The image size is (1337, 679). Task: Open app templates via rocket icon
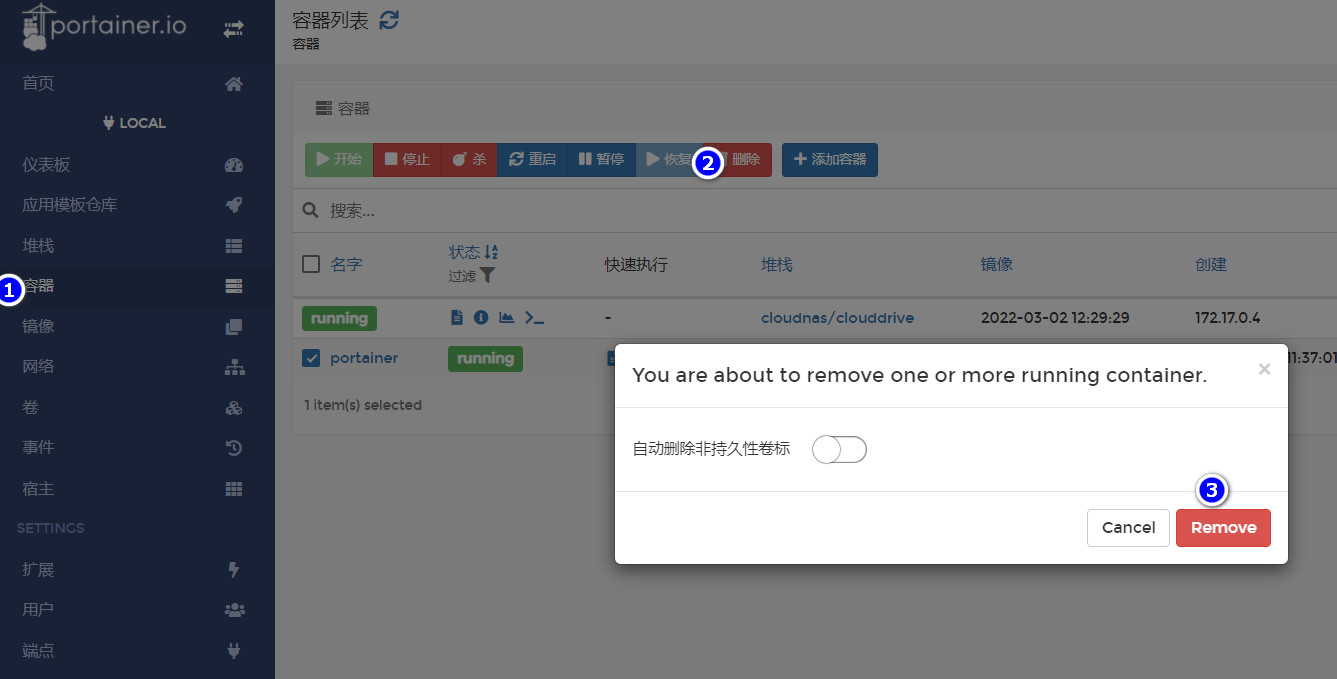234,205
